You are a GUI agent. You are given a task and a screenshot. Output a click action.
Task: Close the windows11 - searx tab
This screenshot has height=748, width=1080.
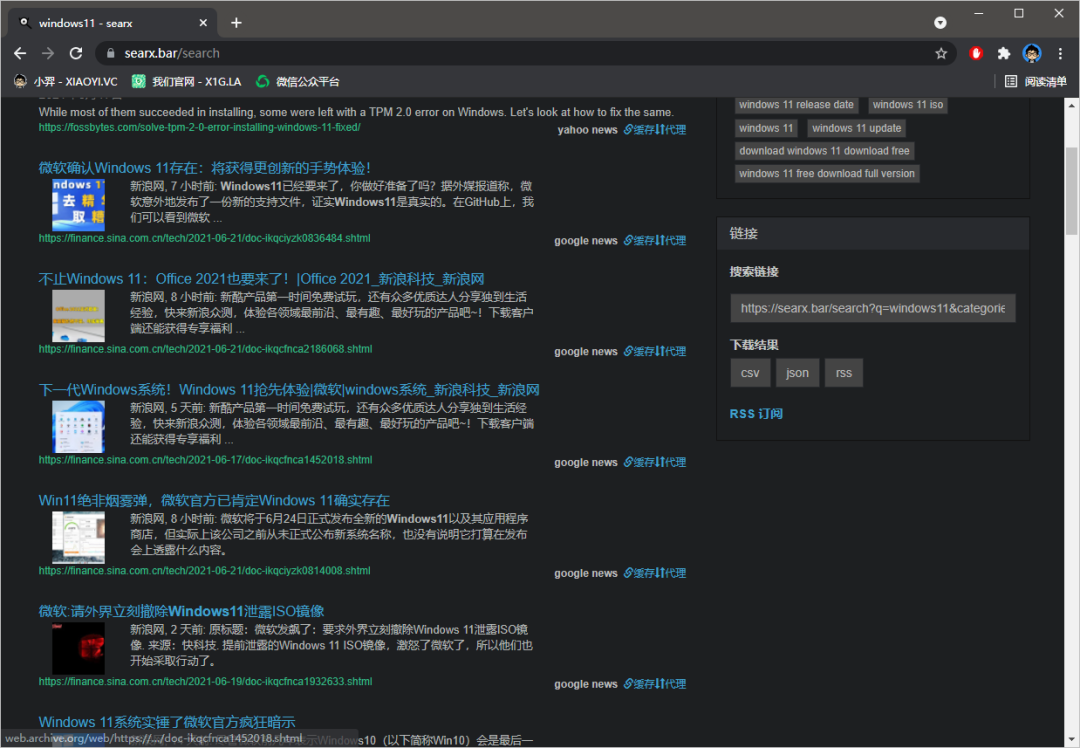(203, 22)
